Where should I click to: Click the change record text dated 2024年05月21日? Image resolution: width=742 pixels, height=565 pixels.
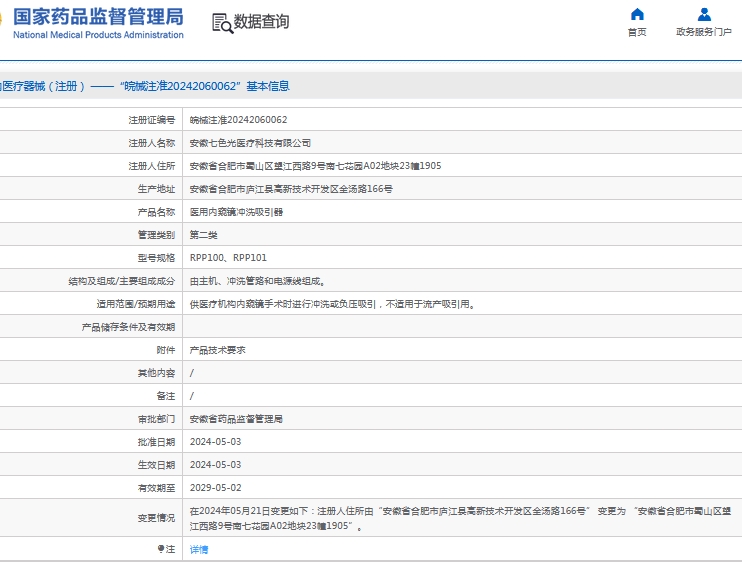point(460,518)
